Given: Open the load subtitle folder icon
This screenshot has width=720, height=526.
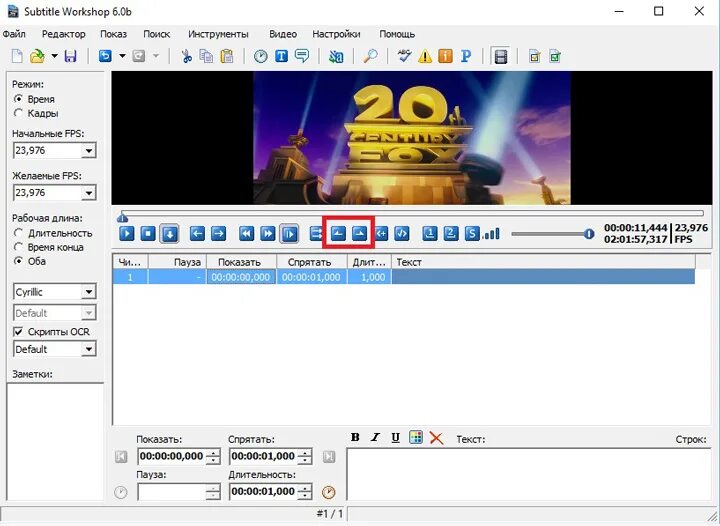Looking at the screenshot, I should 37,56.
